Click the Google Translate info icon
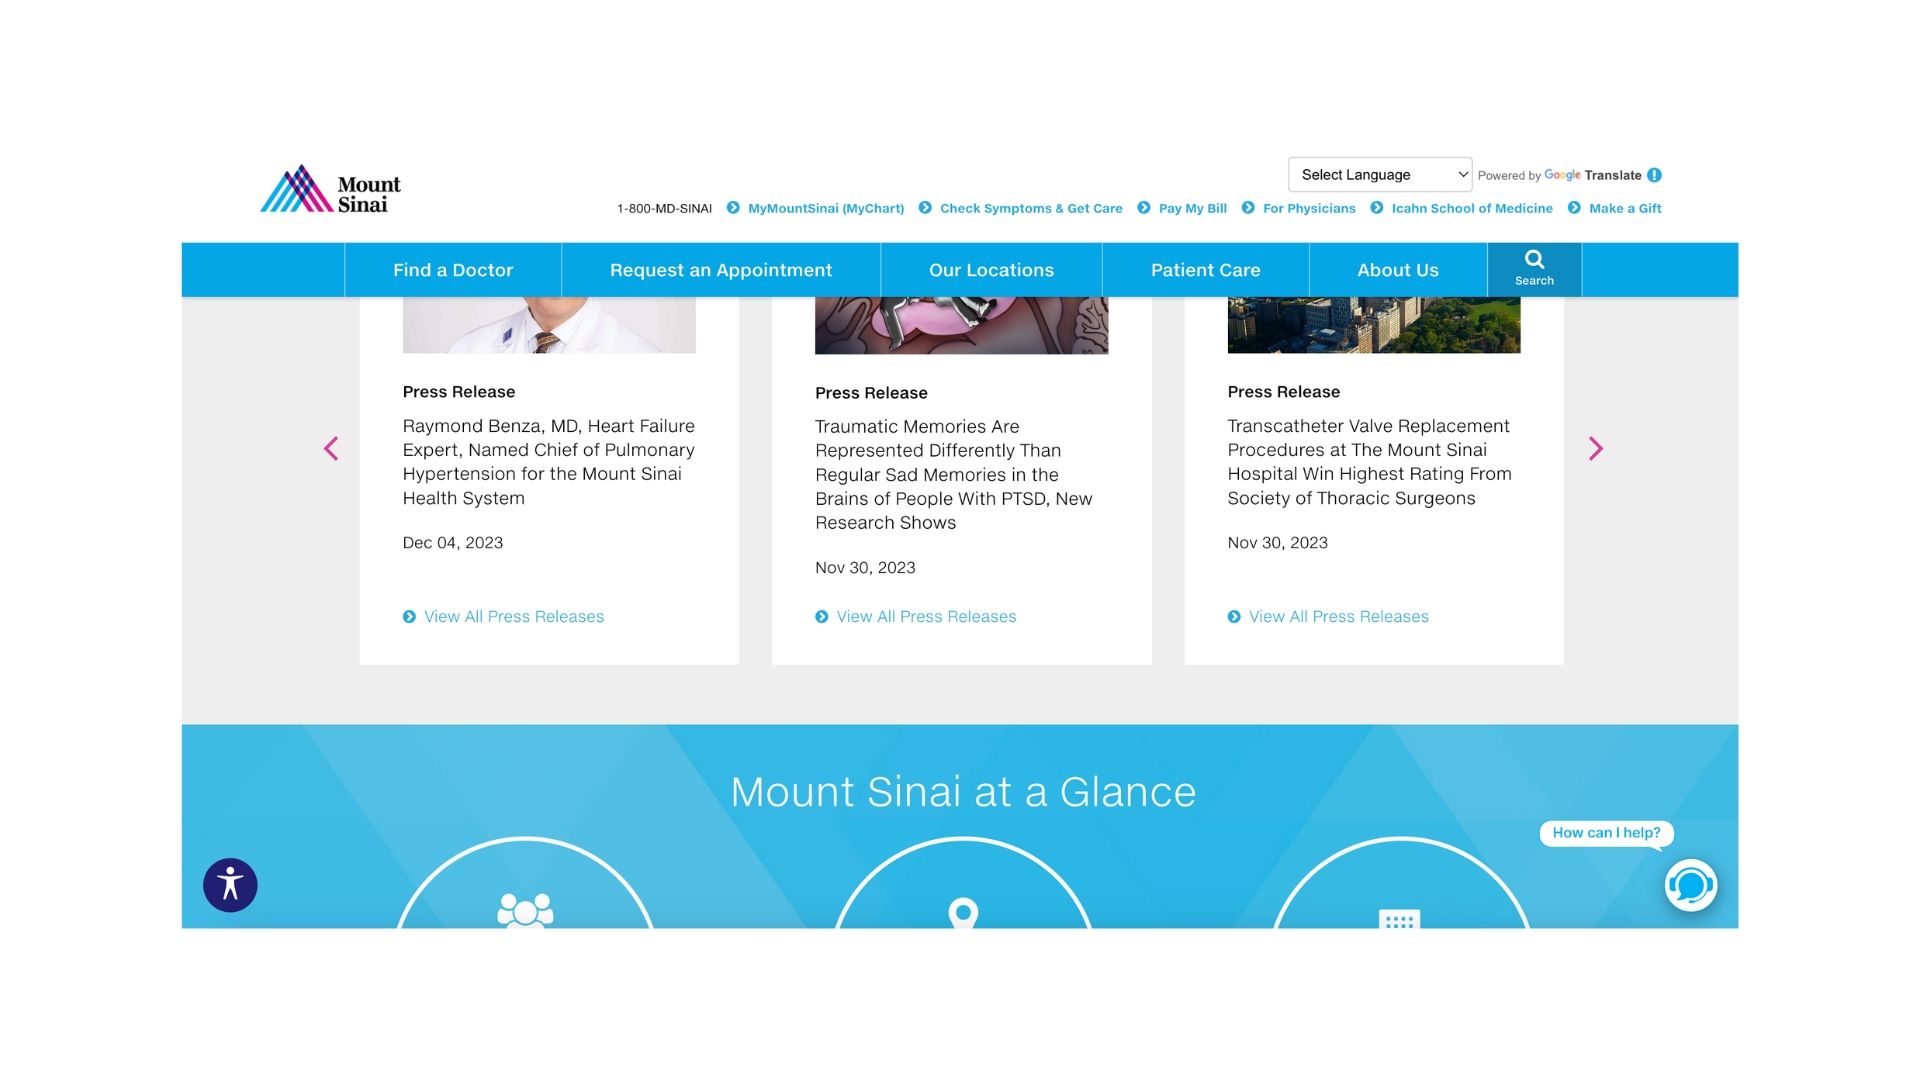 [1655, 175]
